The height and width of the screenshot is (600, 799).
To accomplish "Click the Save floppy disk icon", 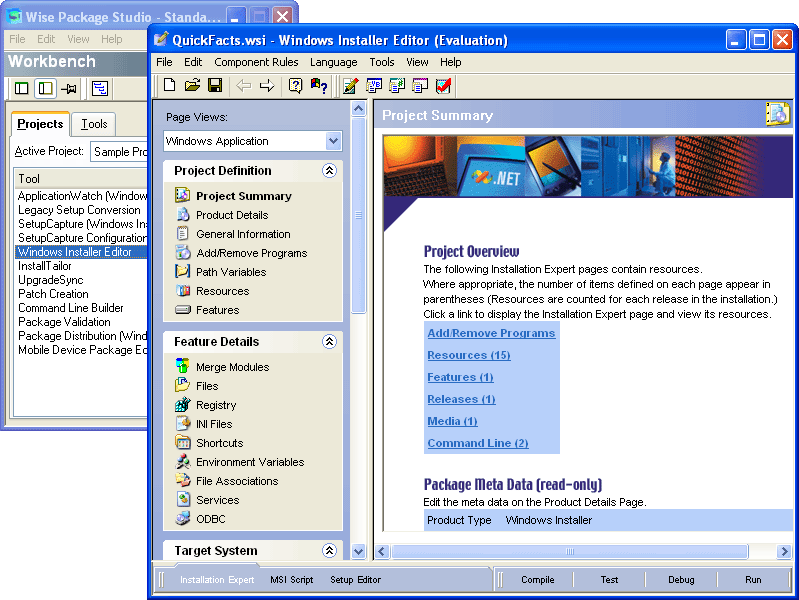I will (215, 85).
